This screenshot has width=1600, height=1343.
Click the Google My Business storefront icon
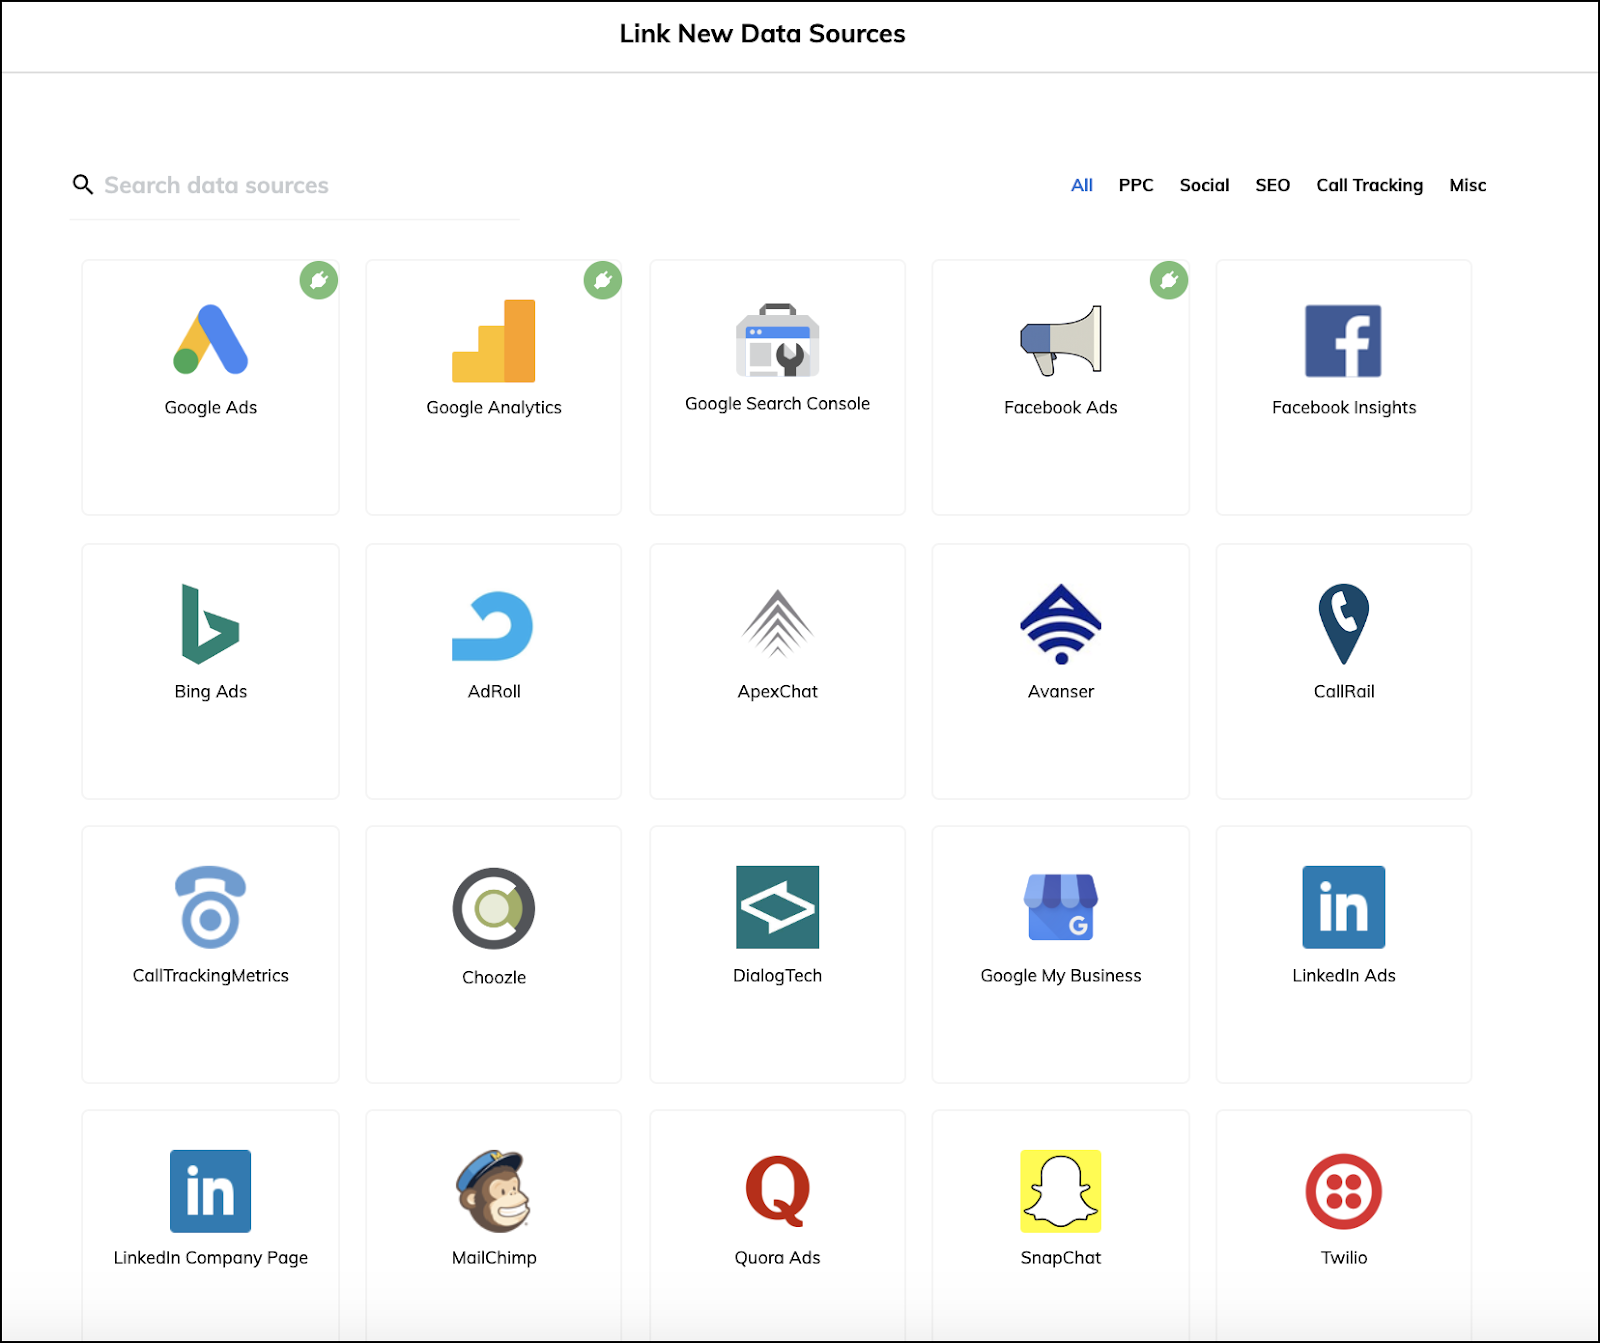coord(1061,907)
